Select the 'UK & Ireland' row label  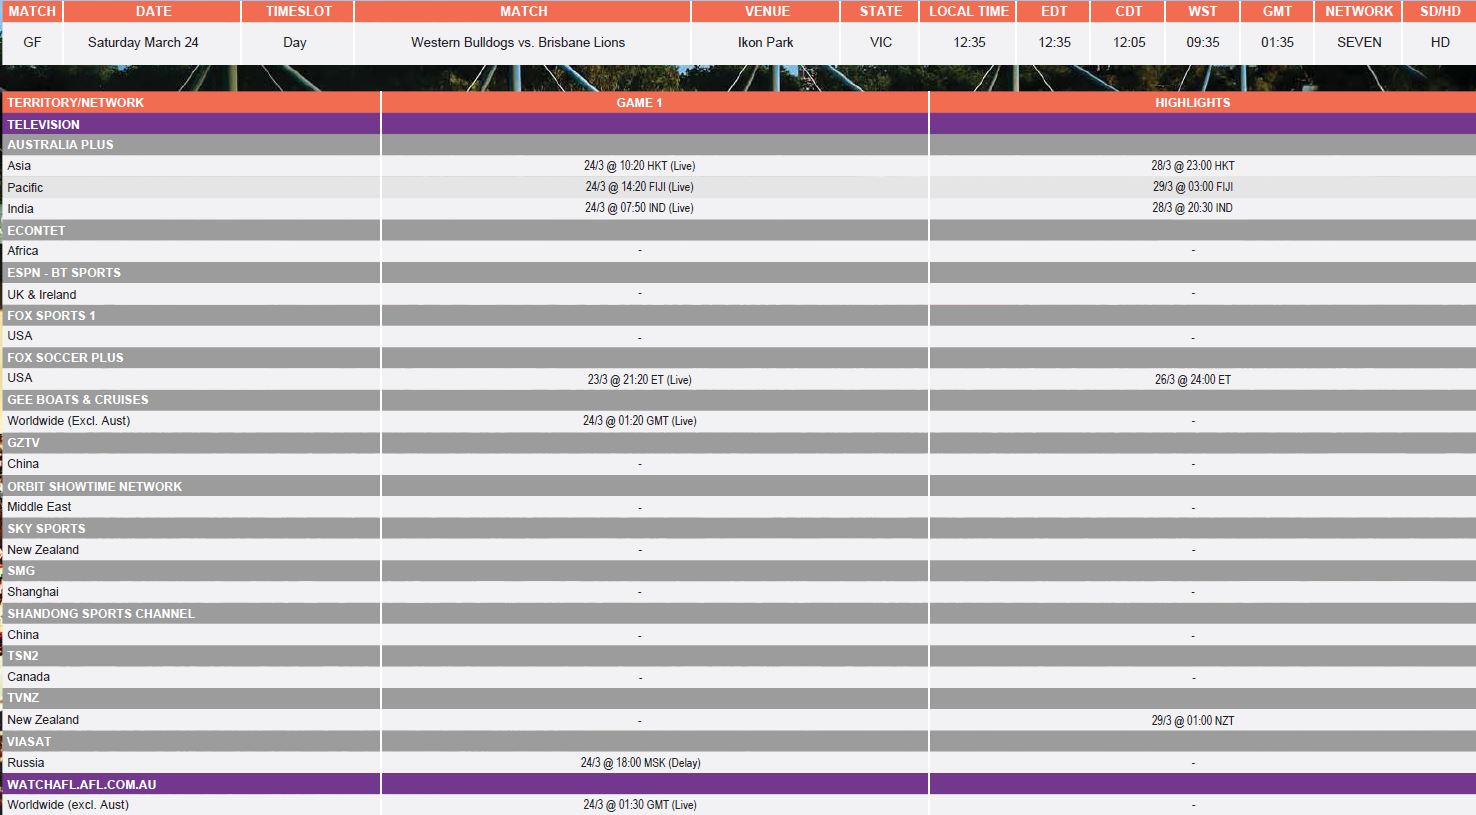tap(42, 294)
